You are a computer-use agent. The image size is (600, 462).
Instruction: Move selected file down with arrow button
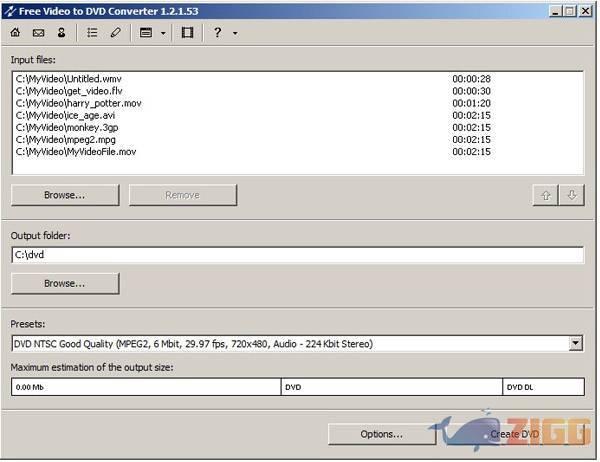tap(571, 195)
